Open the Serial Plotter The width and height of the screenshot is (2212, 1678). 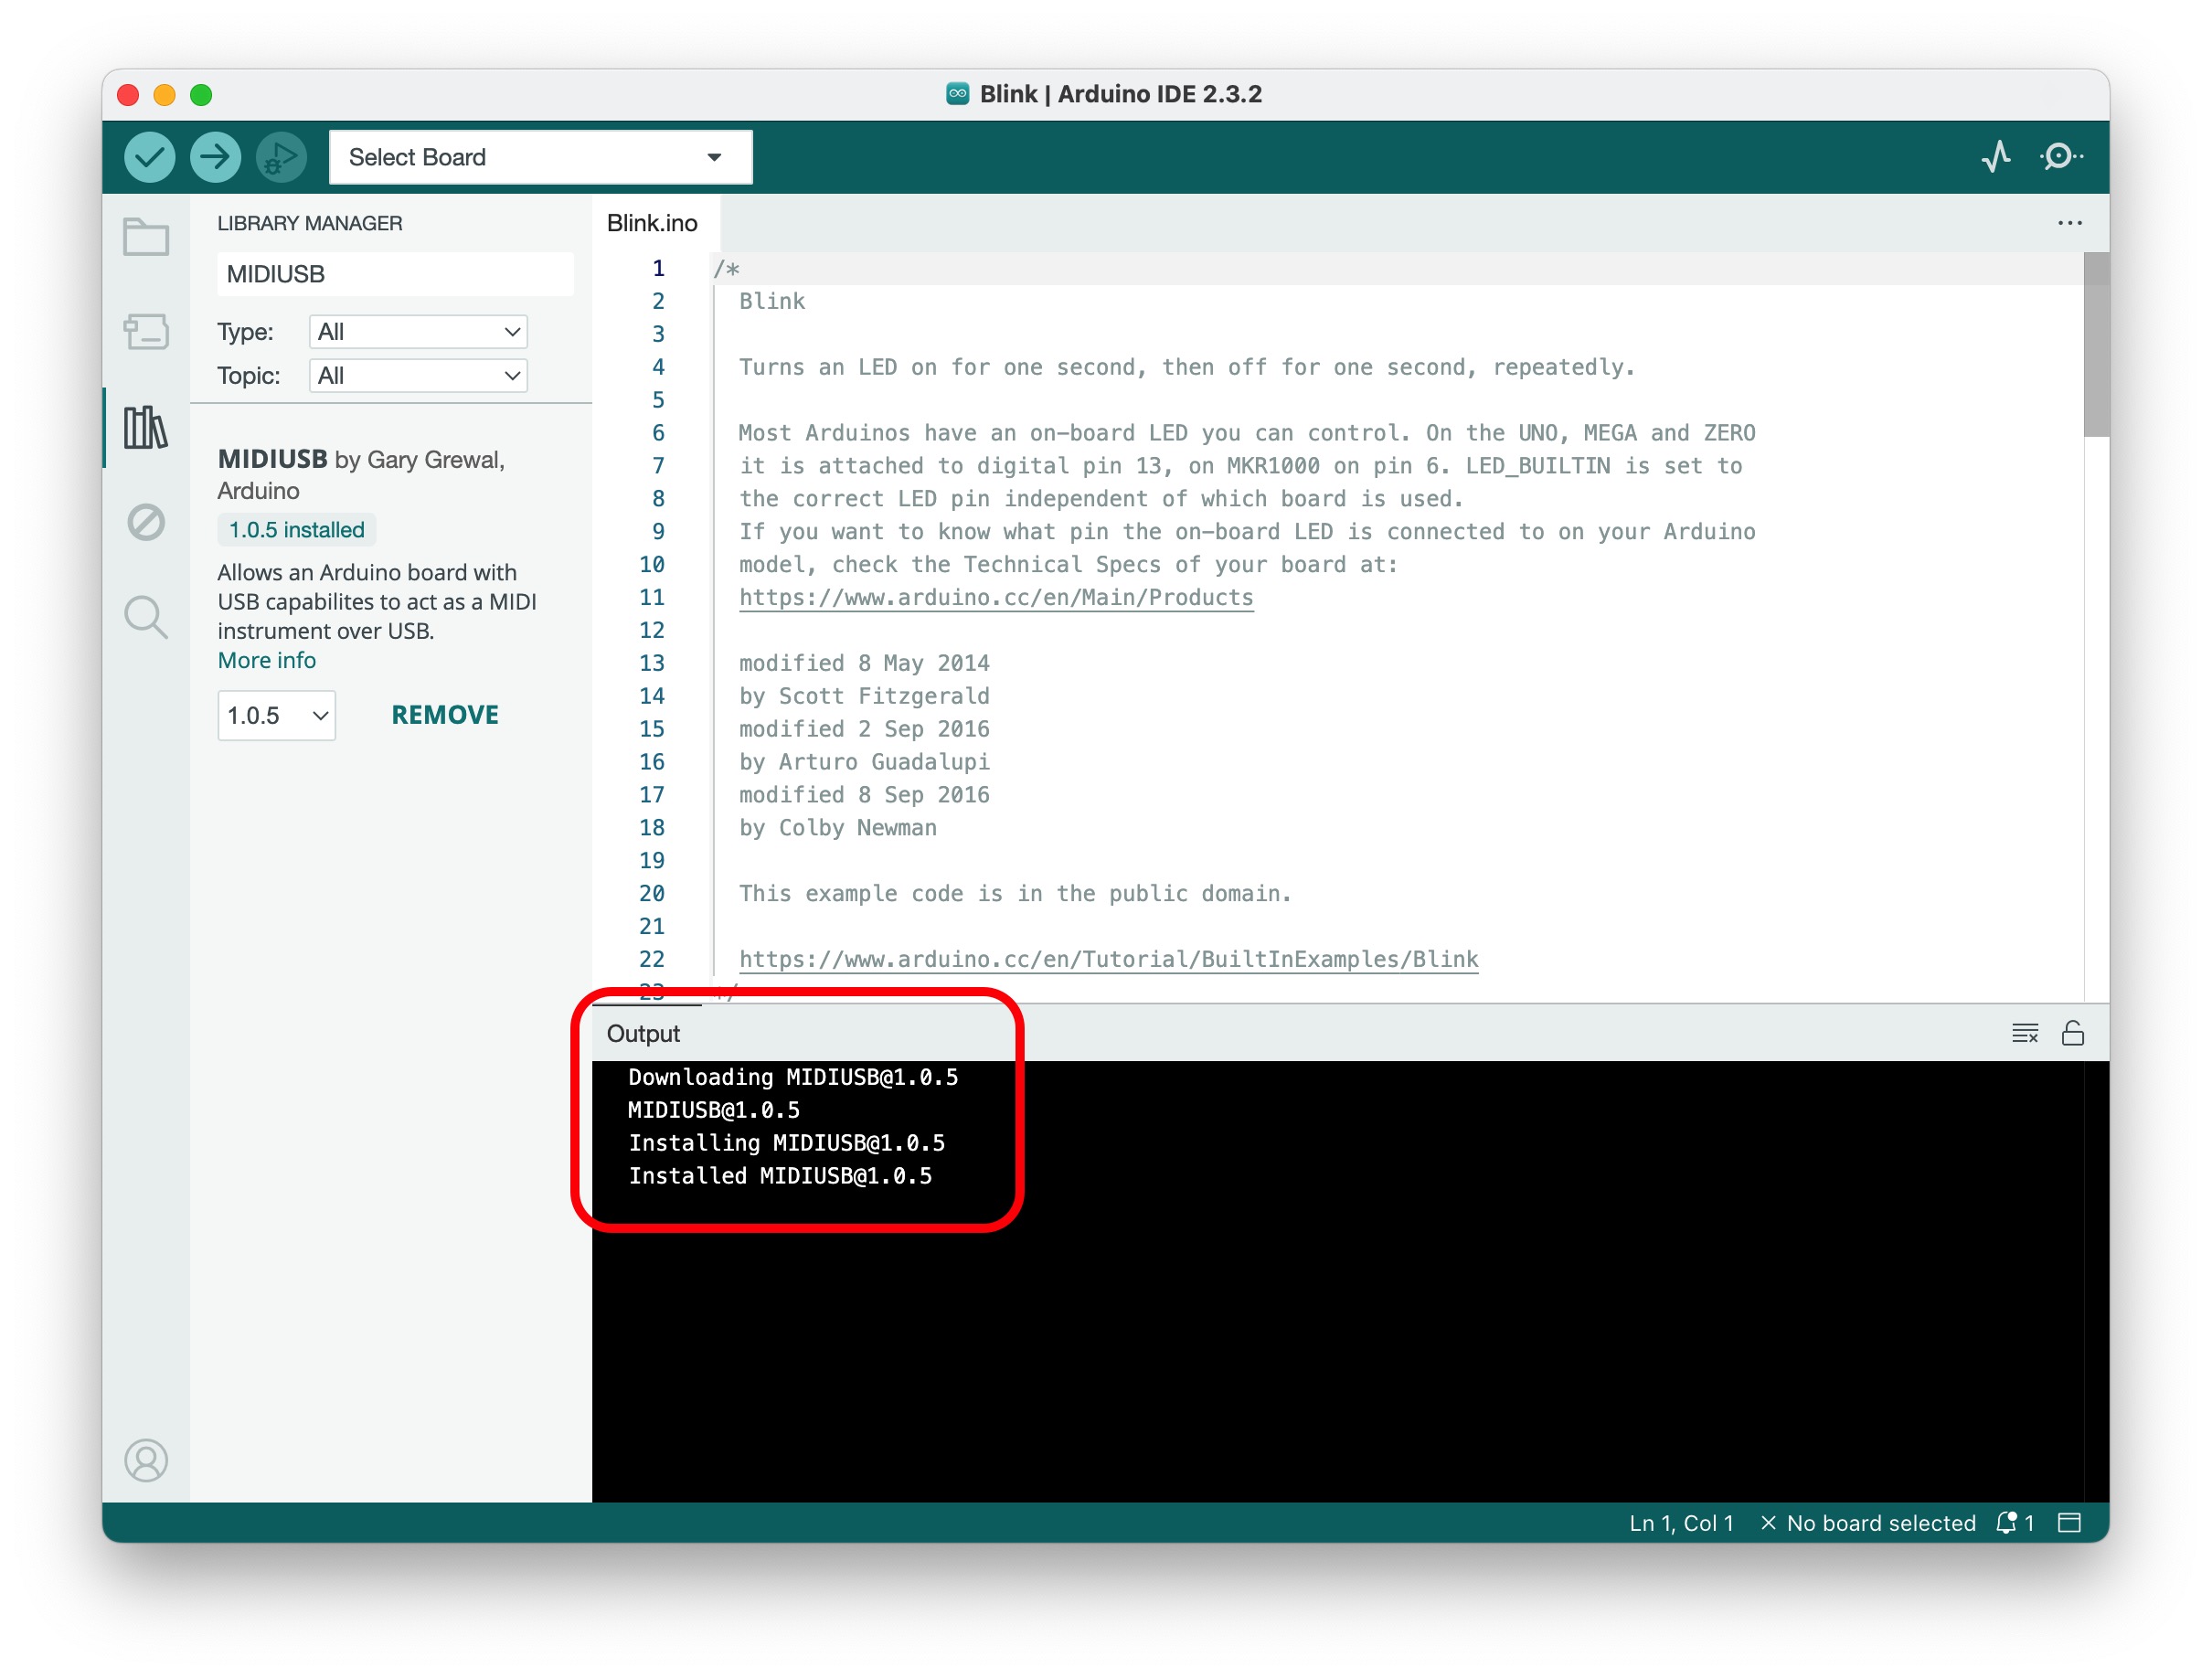coord(1996,157)
